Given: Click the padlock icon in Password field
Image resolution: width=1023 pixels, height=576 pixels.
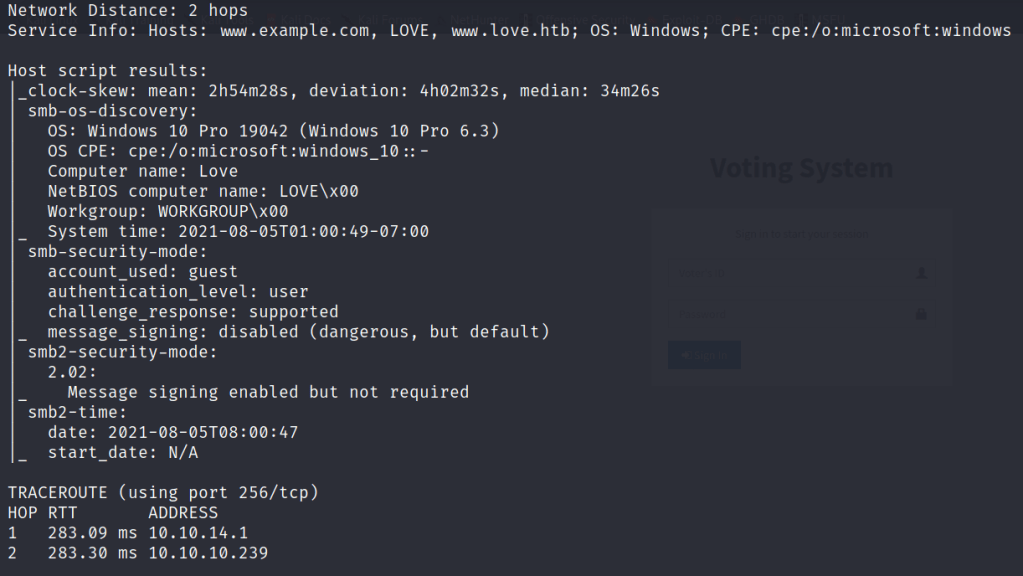Looking at the screenshot, I should point(921,314).
